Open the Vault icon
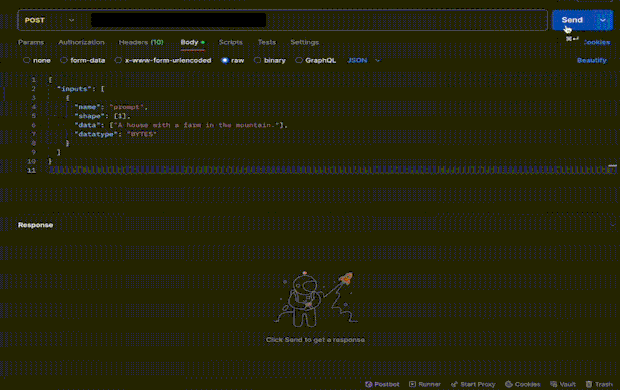 point(554,384)
